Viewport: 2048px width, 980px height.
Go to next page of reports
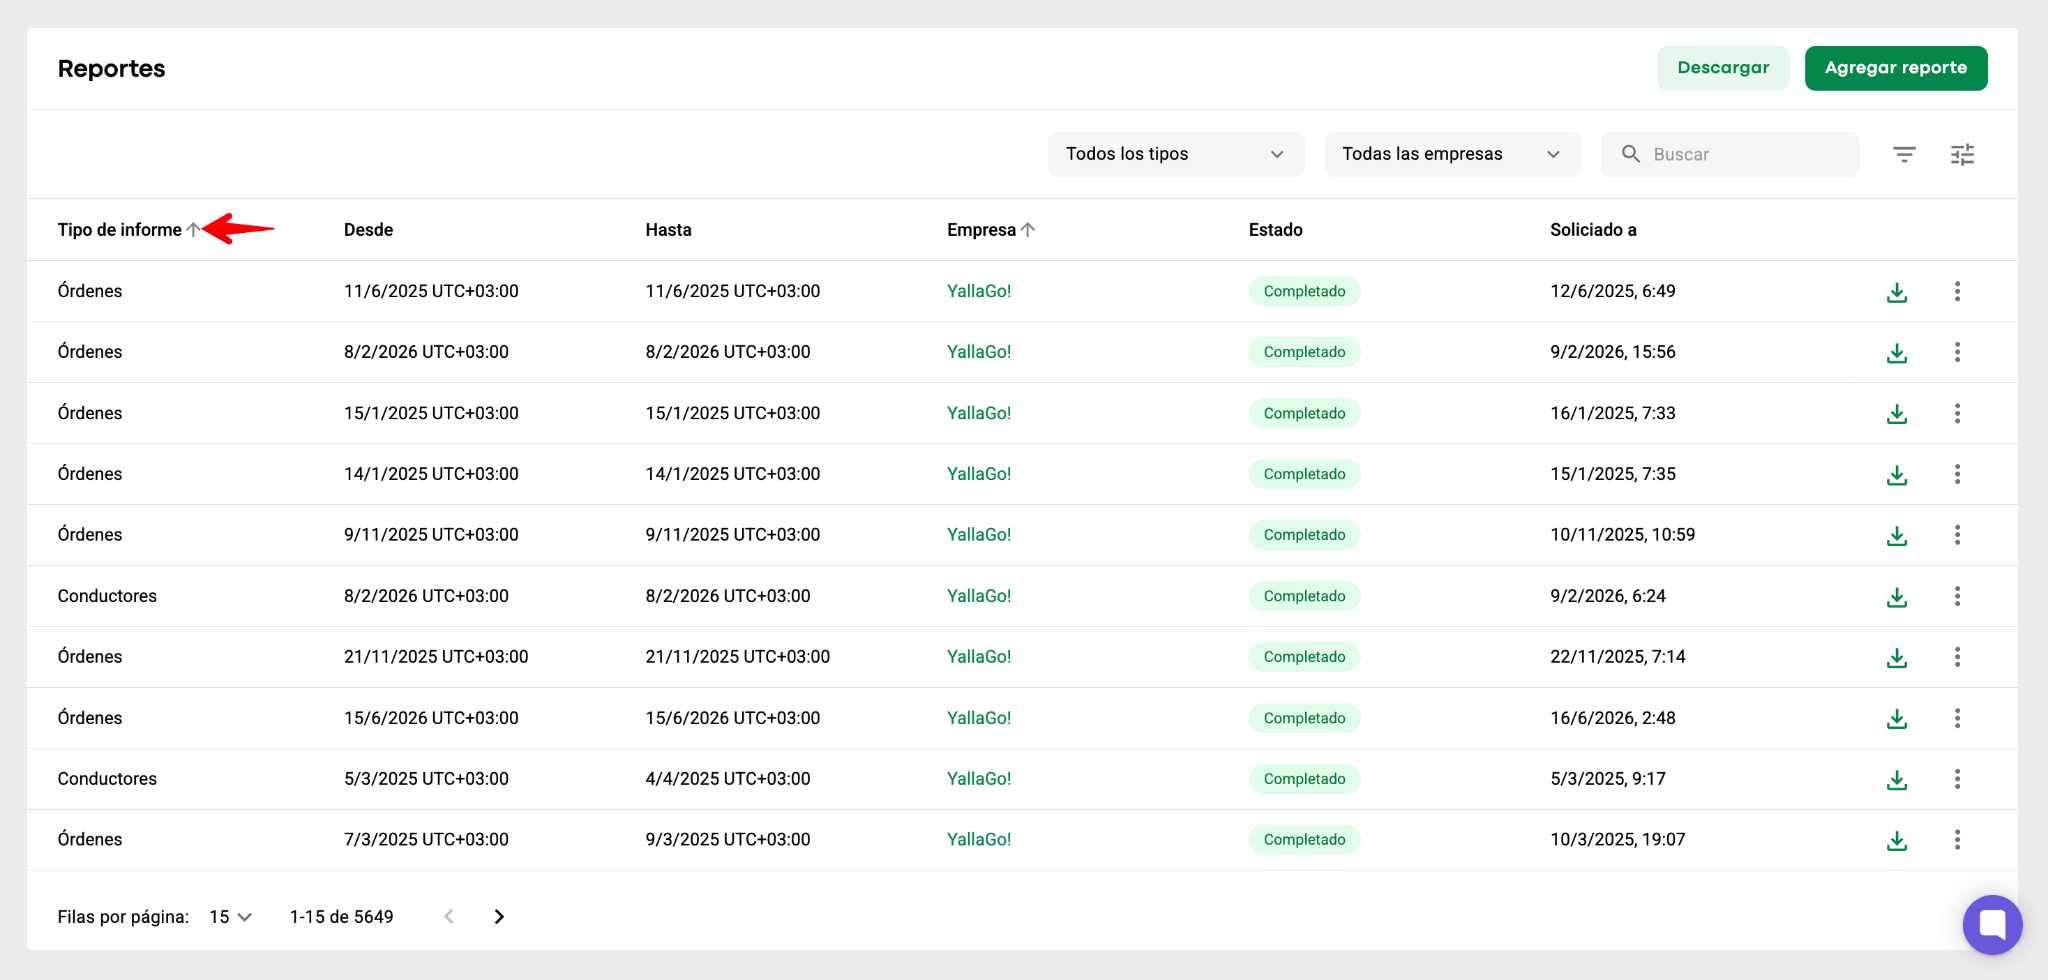click(x=499, y=916)
